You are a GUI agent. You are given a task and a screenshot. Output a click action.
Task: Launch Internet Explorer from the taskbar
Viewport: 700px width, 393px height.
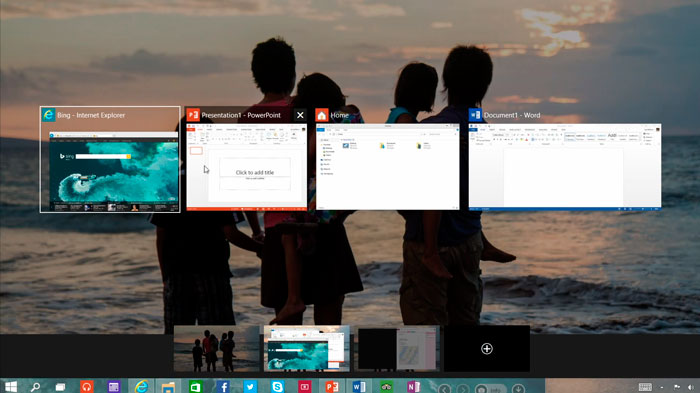141,386
